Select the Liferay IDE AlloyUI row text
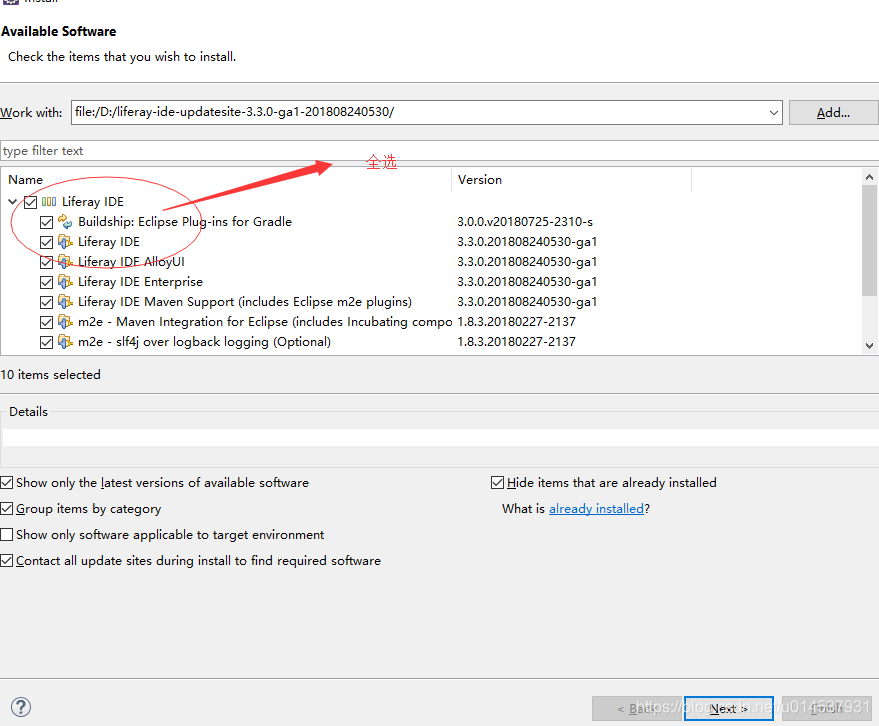 tap(131, 262)
